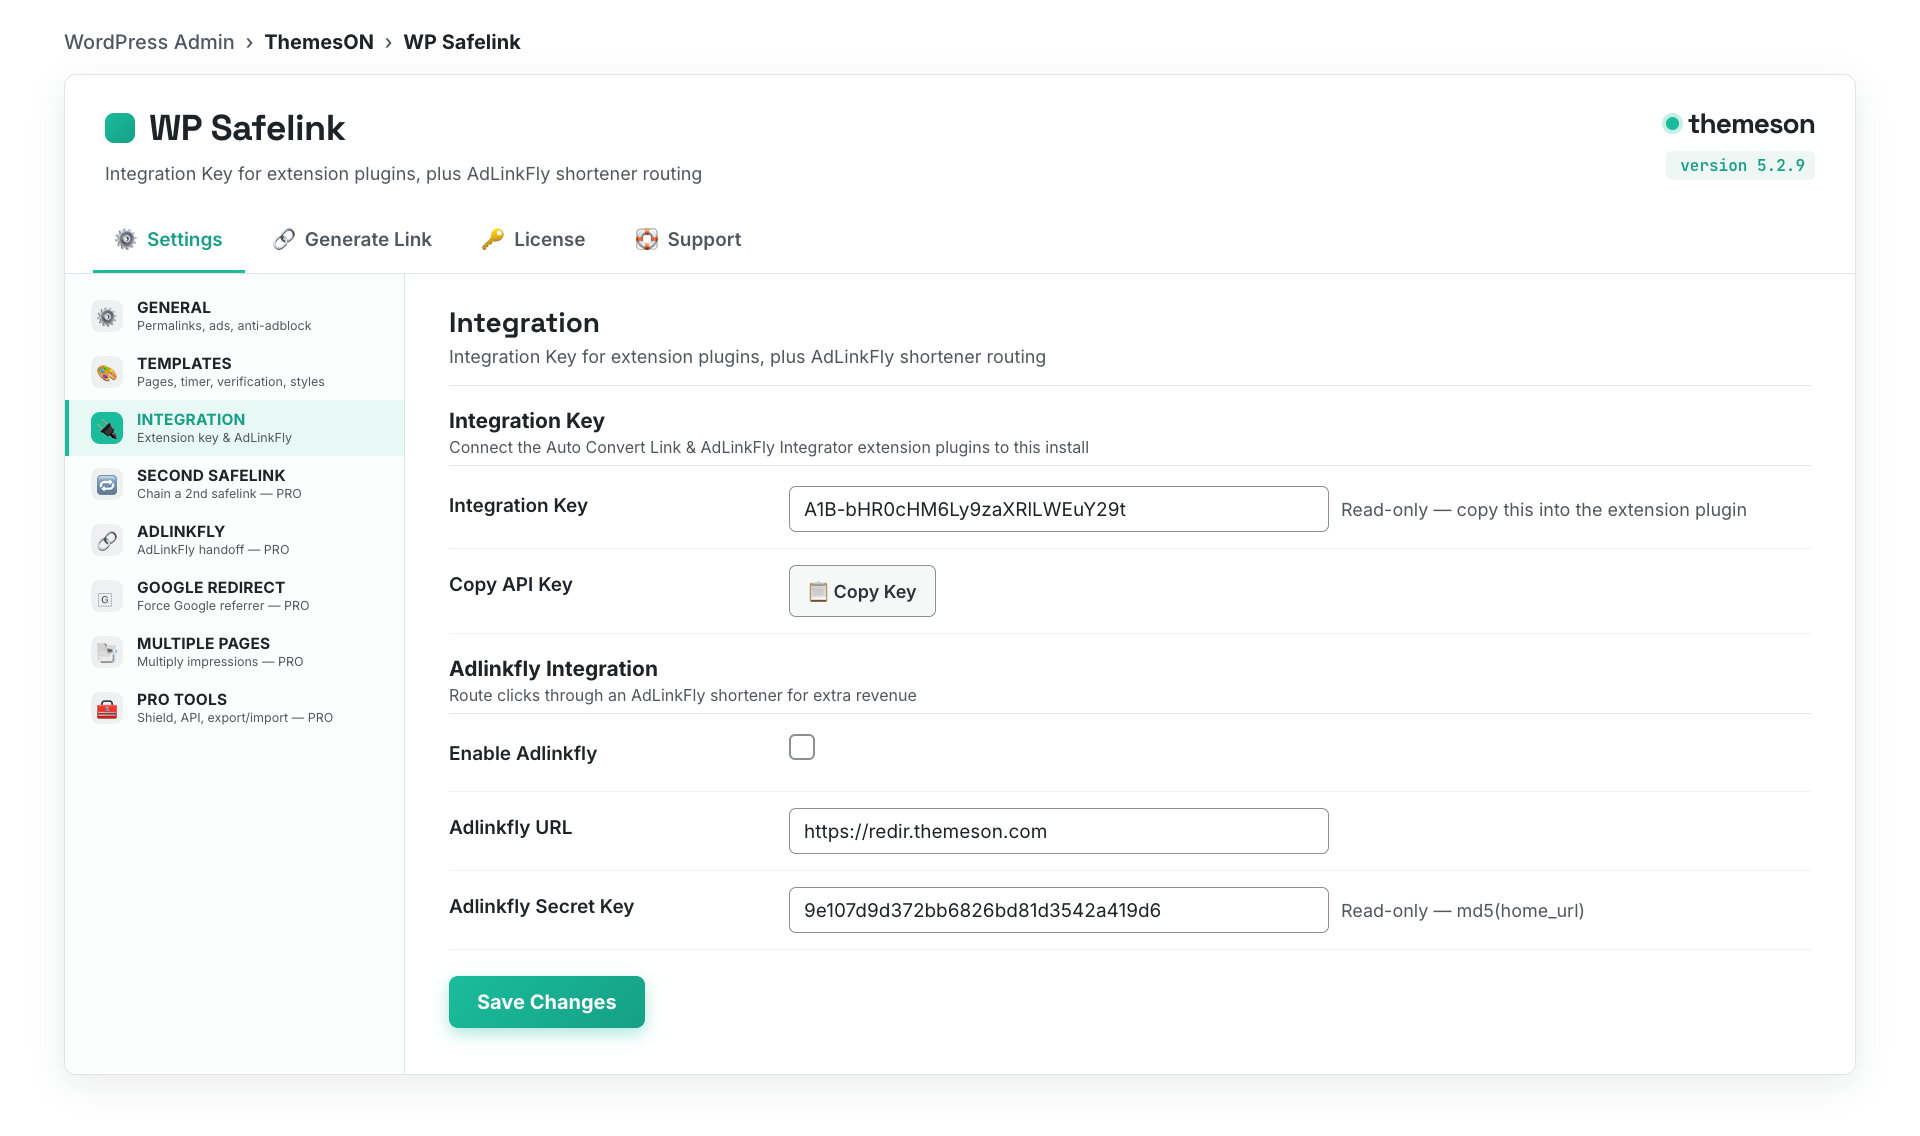Click the link icon on Generate Link tab

tap(284, 239)
